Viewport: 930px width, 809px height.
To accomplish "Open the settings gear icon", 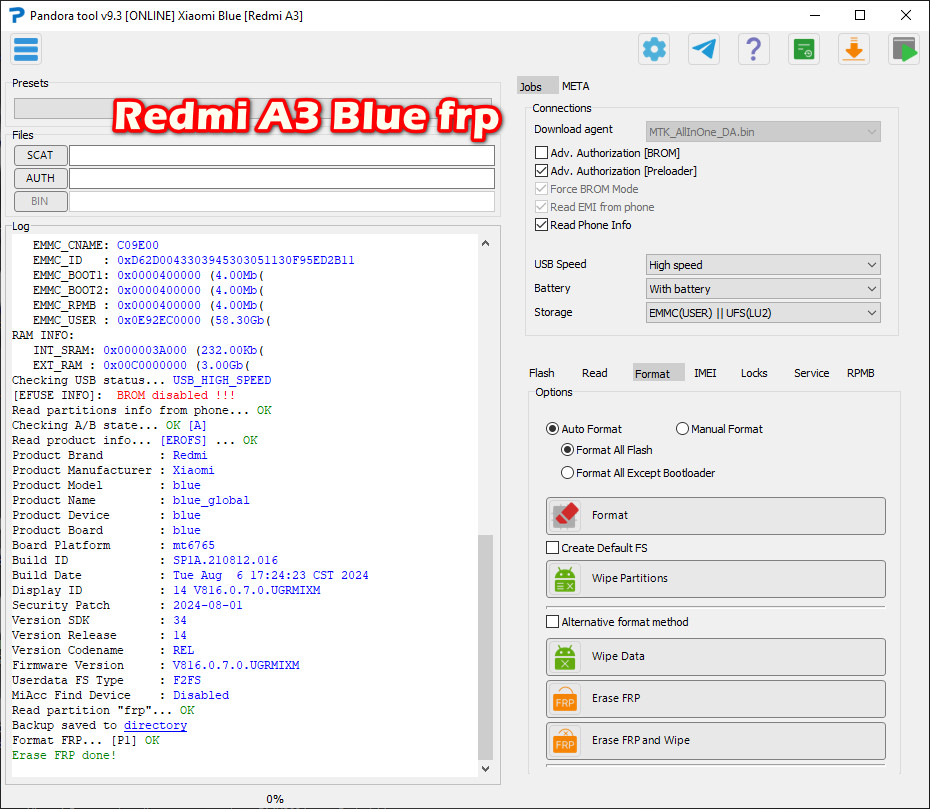I will (654, 48).
